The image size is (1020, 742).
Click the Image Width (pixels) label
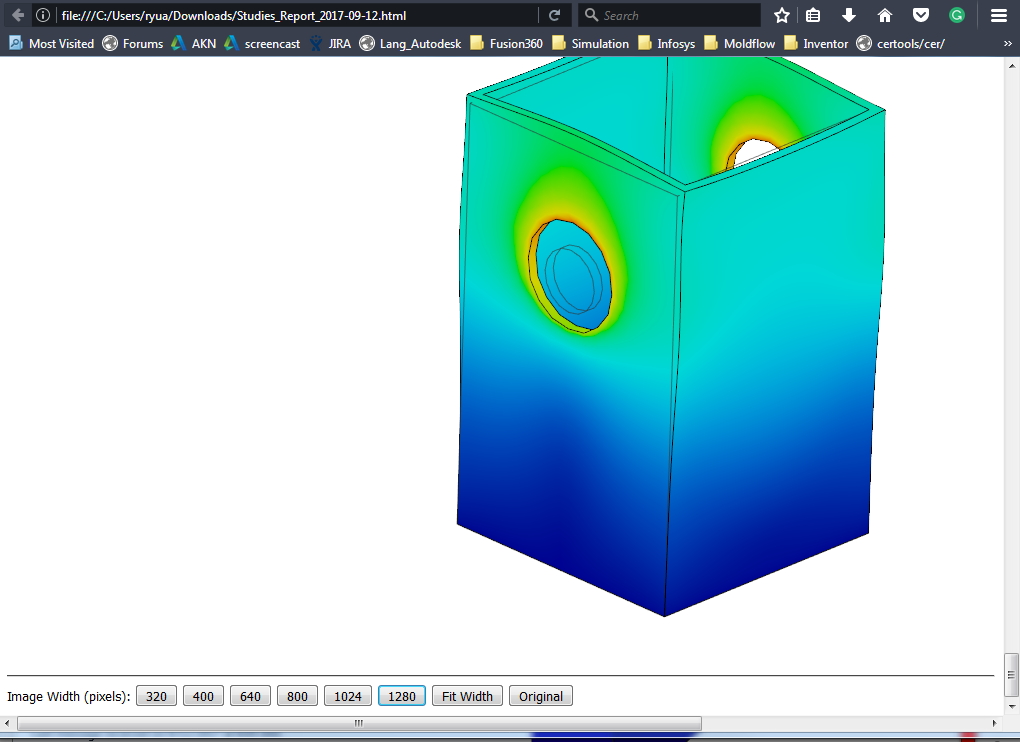[68, 696]
